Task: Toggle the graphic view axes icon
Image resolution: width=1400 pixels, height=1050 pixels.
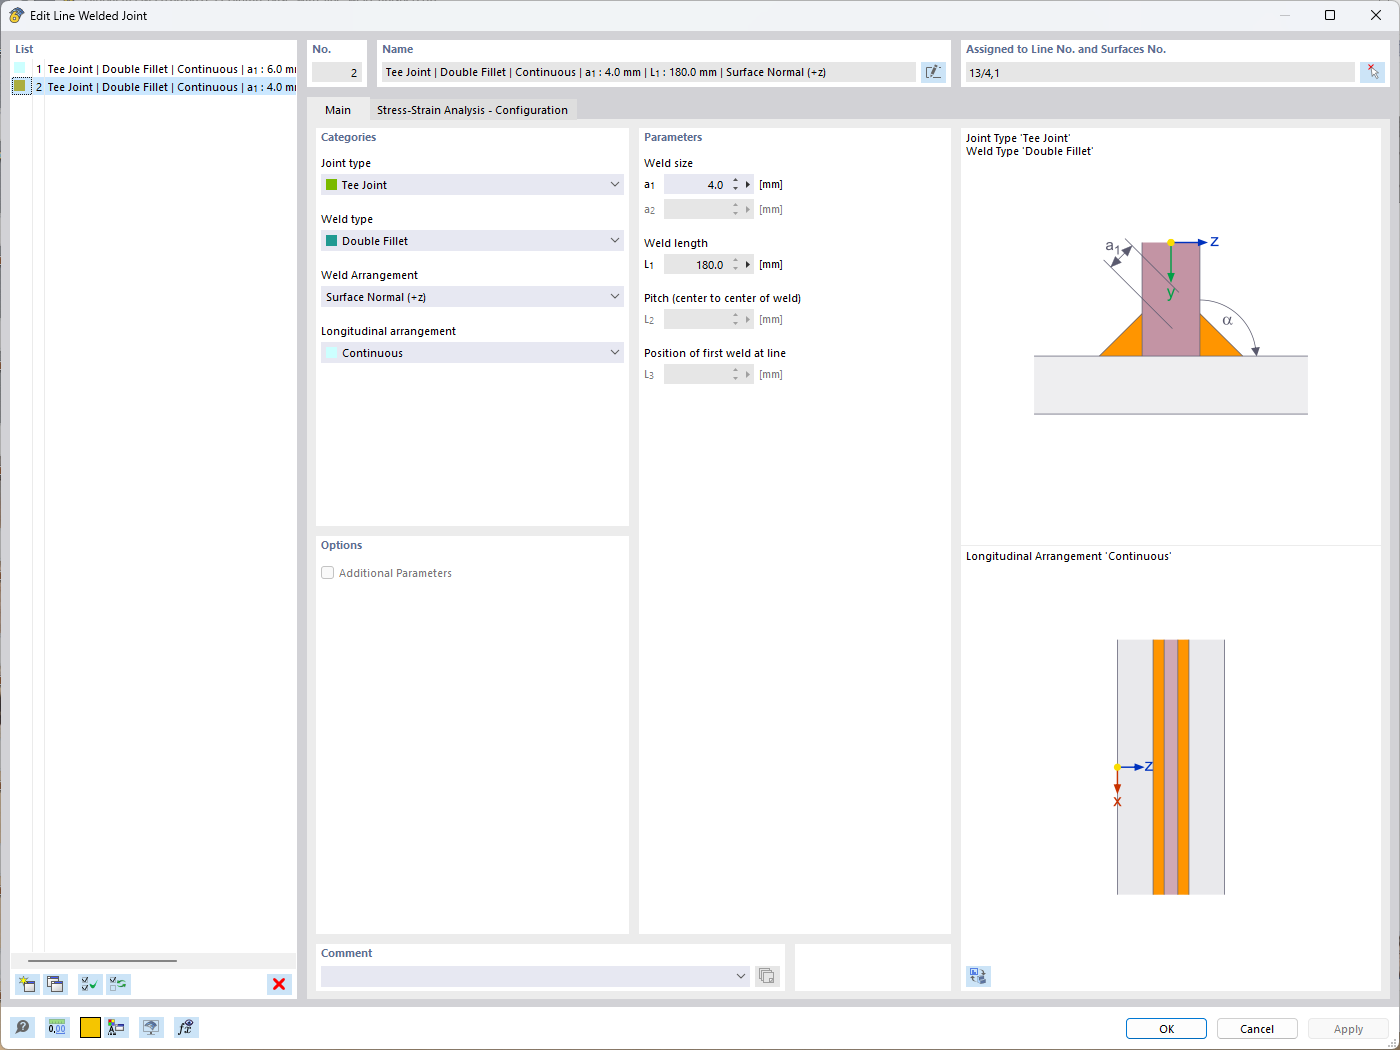Action: click(978, 976)
